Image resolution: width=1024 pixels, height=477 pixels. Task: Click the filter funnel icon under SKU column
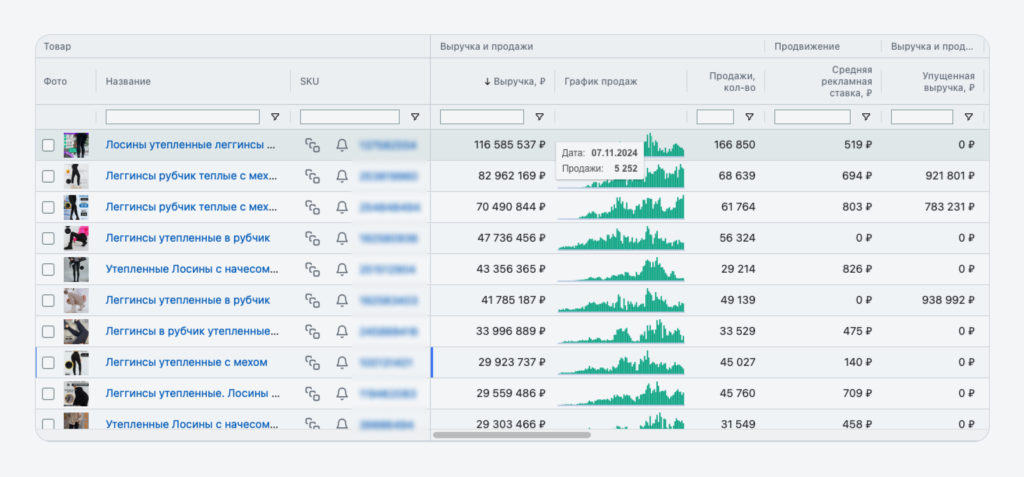click(415, 117)
